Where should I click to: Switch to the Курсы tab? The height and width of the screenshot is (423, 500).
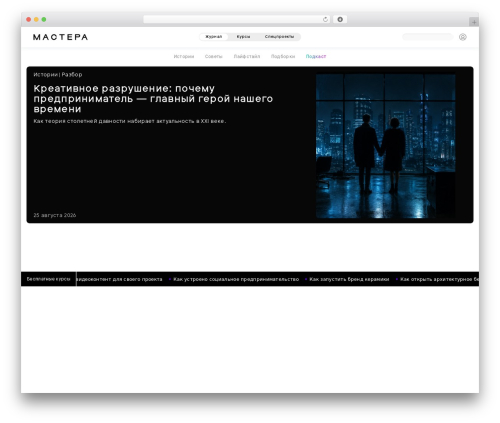point(243,37)
